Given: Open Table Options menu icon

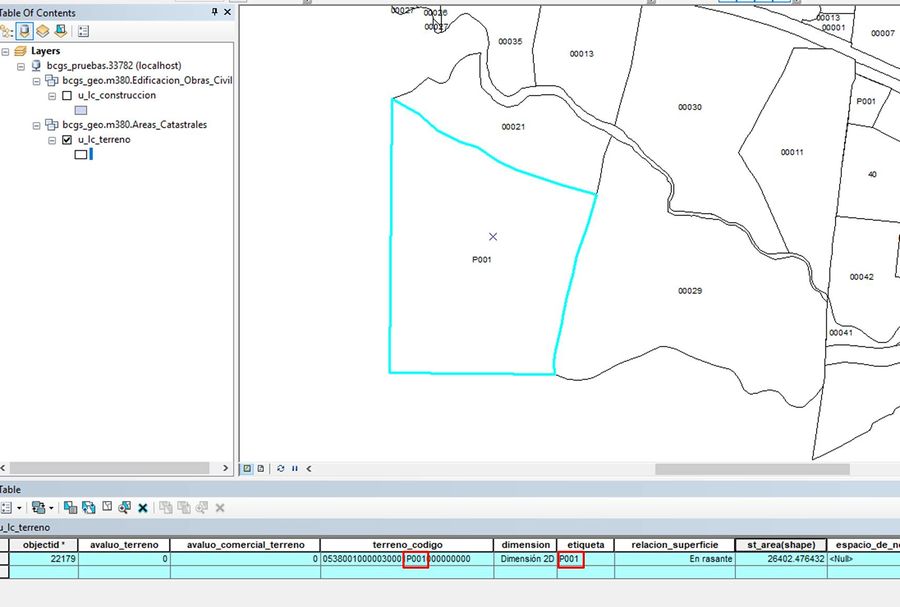Looking at the screenshot, I should 6,508.
